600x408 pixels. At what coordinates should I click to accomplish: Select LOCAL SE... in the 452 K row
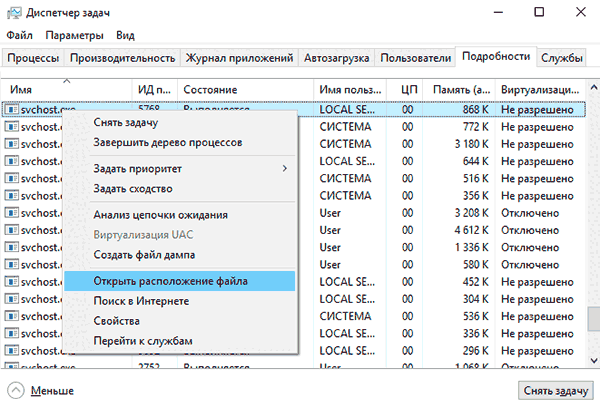[x=347, y=282]
